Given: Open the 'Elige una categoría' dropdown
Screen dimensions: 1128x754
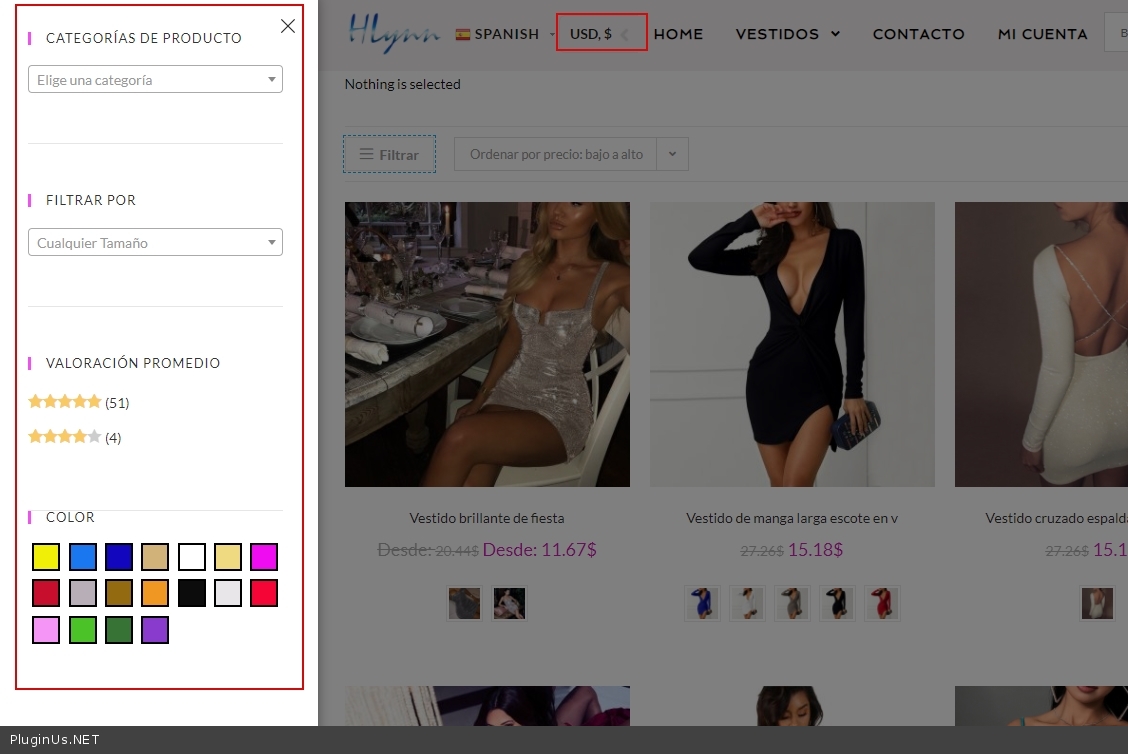Looking at the screenshot, I should pyautogui.click(x=155, y=80).
